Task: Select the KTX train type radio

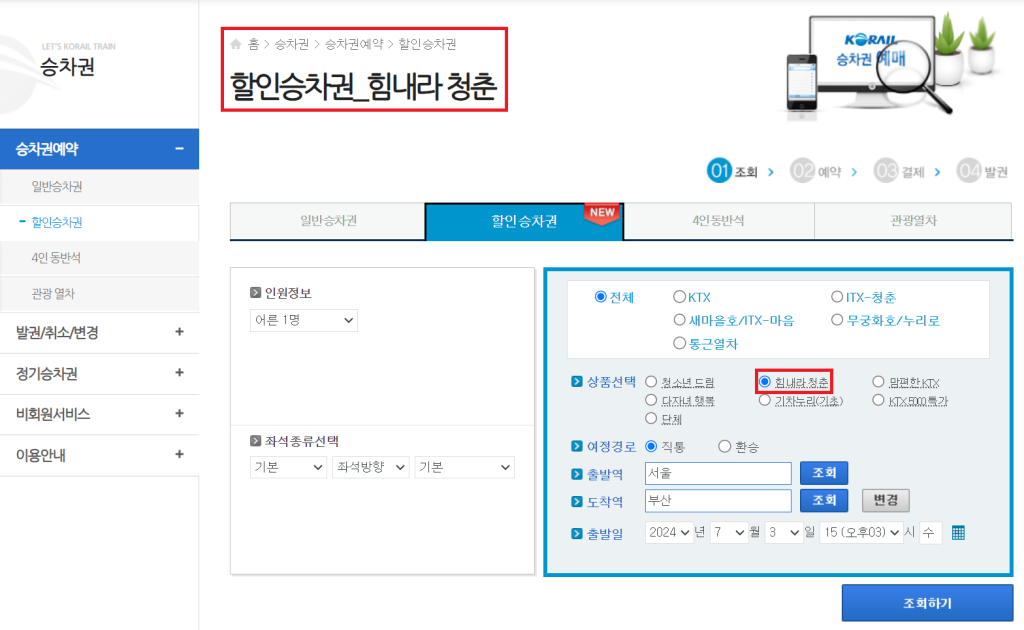Action: point(679,297)
